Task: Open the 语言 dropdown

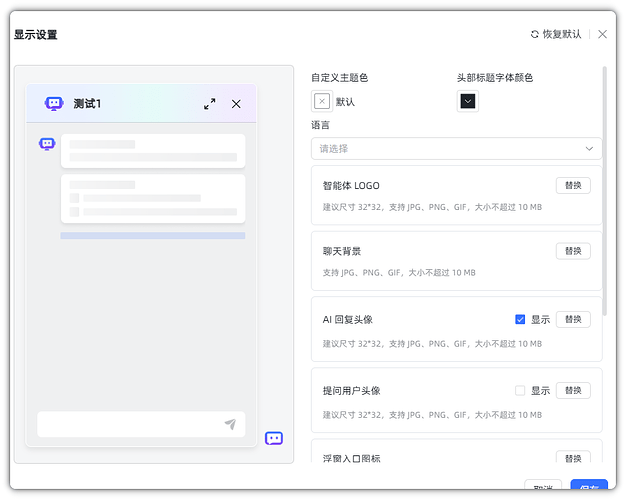Action: click(456, 148)
